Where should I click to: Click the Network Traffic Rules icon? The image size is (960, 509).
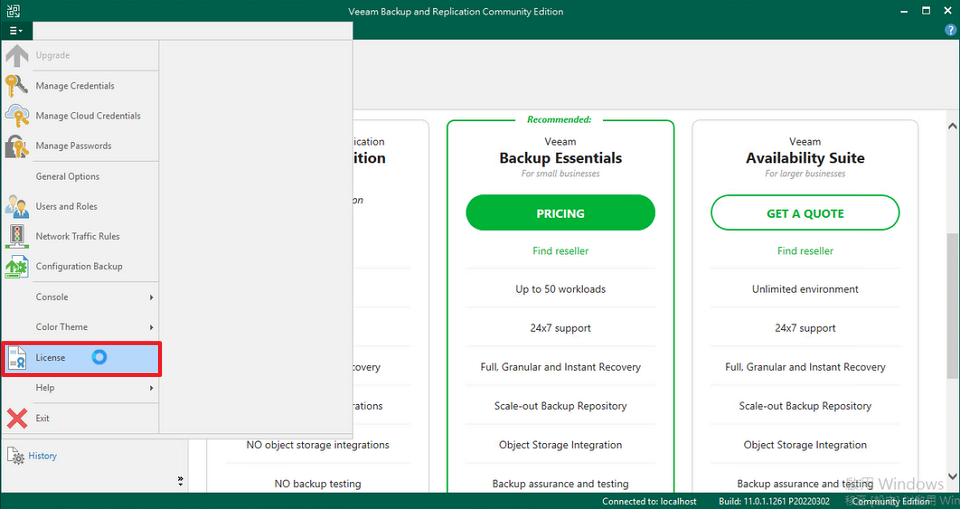tap(17, 236)
